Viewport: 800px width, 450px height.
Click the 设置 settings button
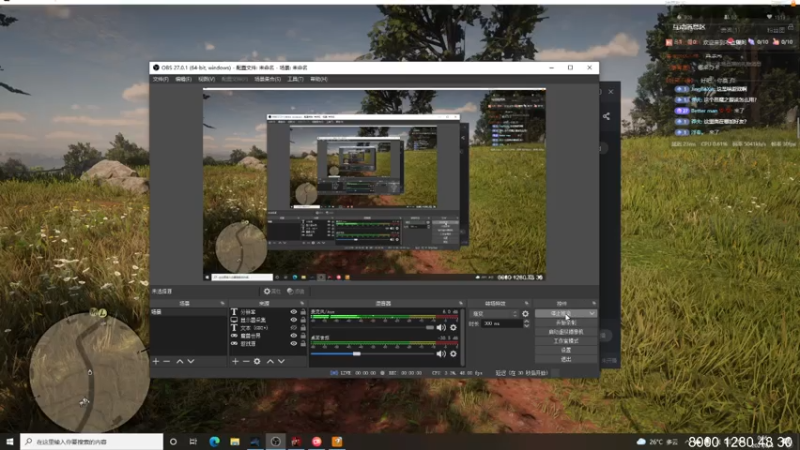(566, 350)
